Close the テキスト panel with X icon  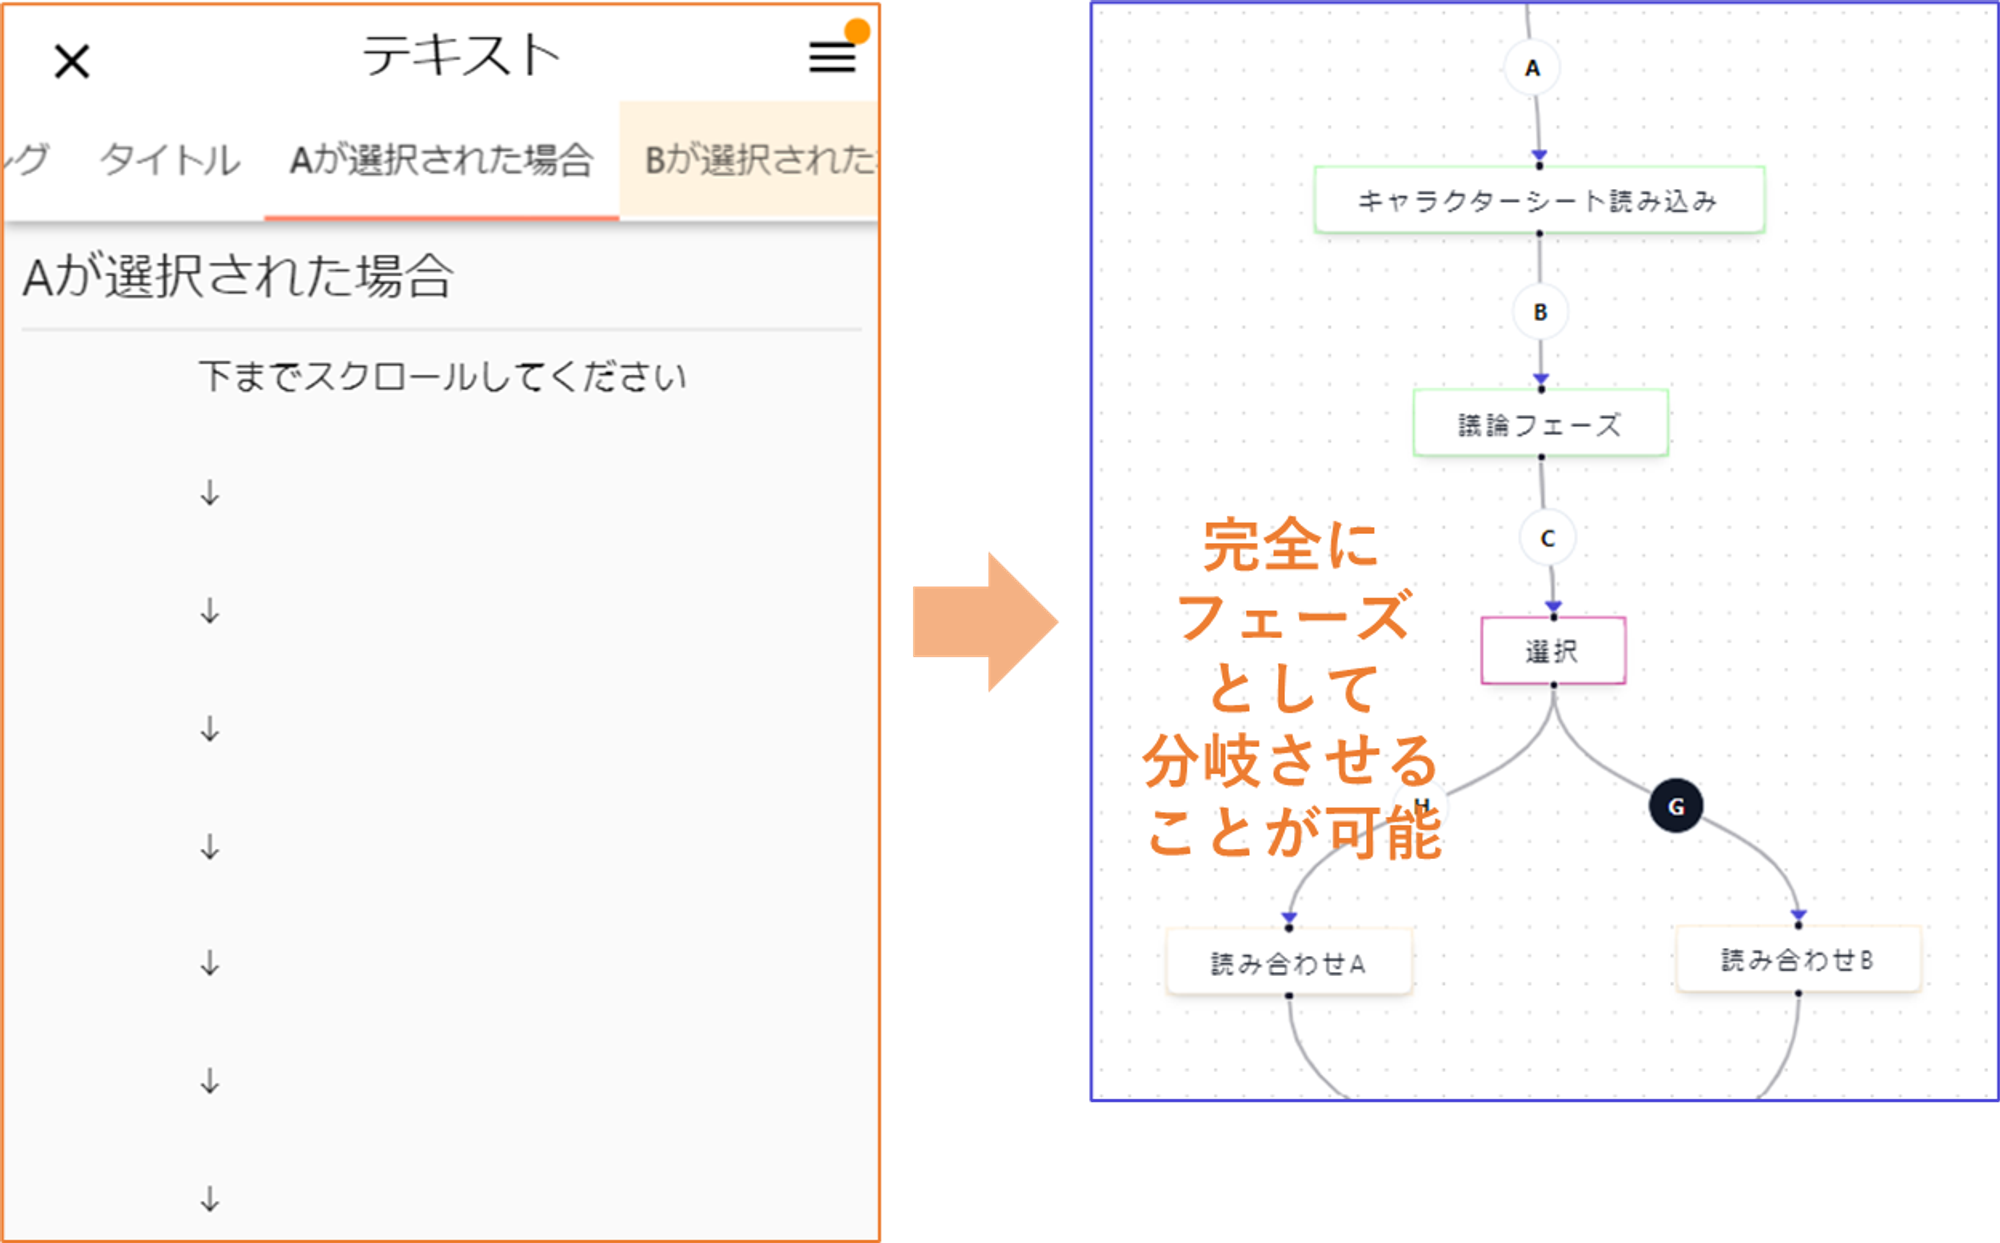click(x=72, y=62)
